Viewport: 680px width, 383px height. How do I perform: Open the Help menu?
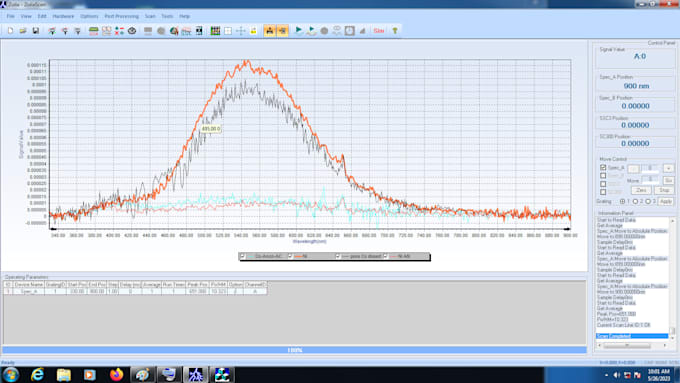click(x=184, y=16)
